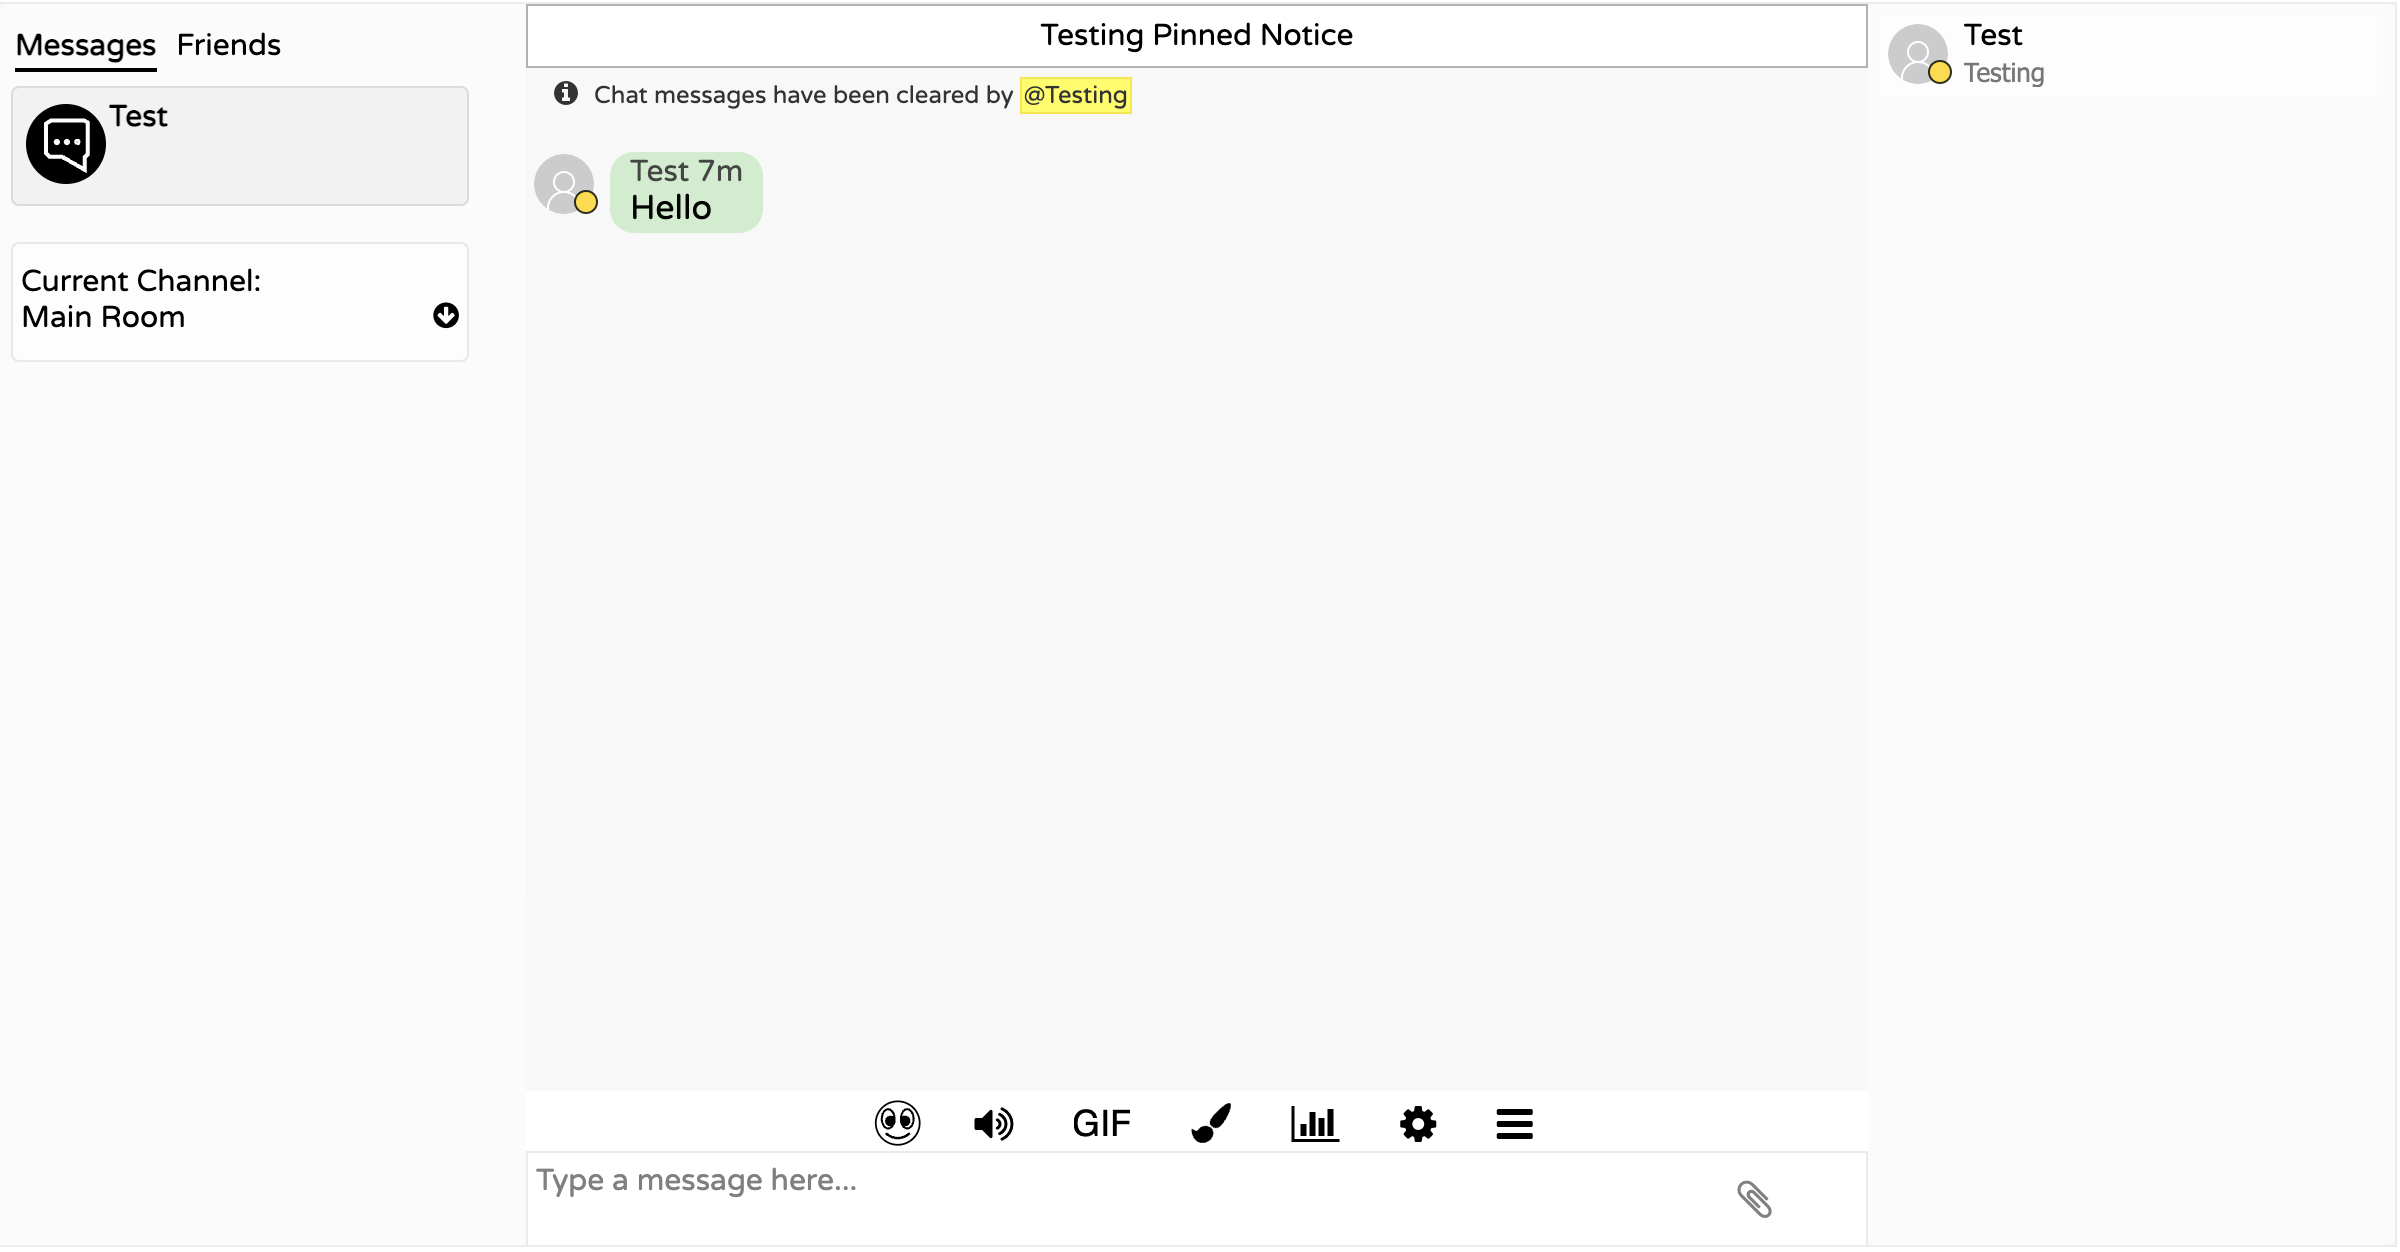Screen dimensions: 2400x1252
Task: Click avatar beside Hello message
Action: [x=564, y=184]
